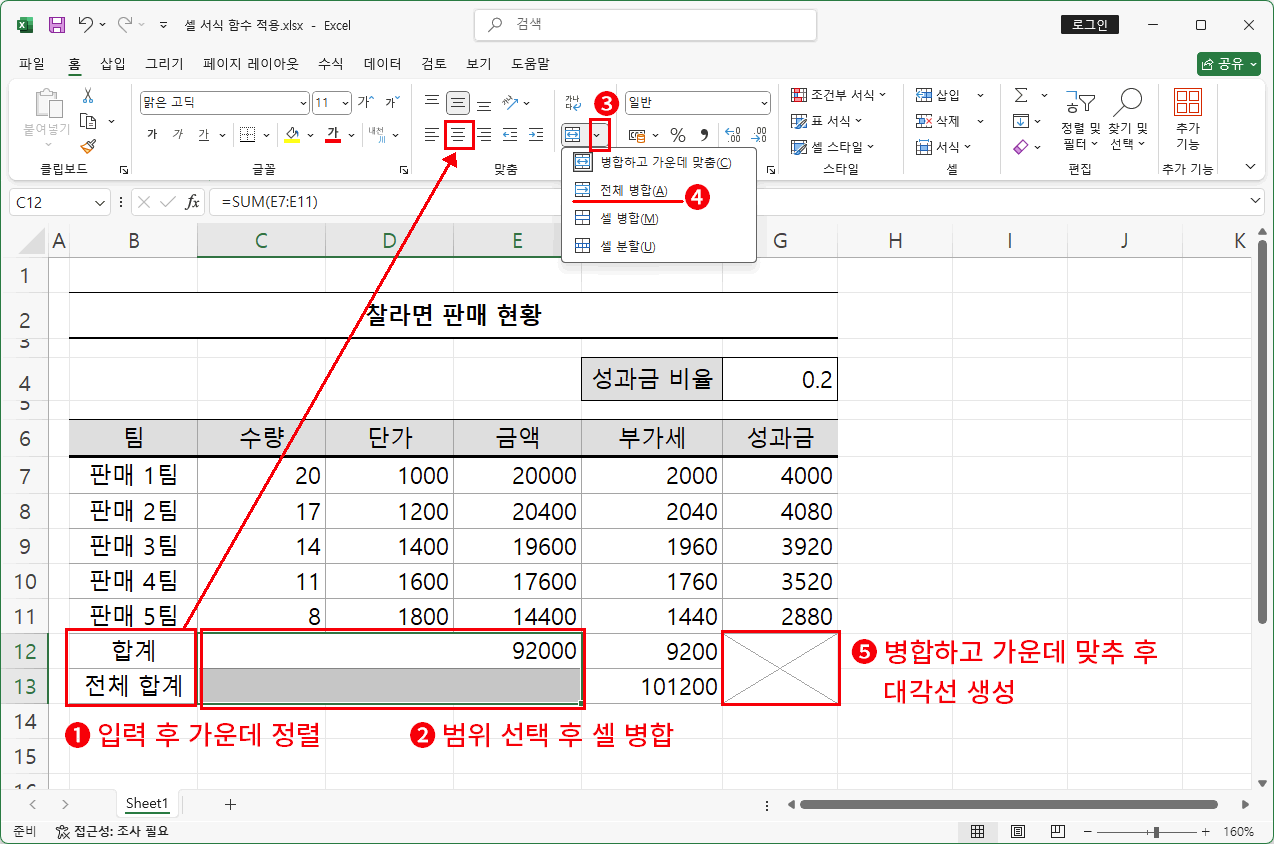Click the horizontal scrollbar thumb
1274x844 pixels.
coord(1008,804)
